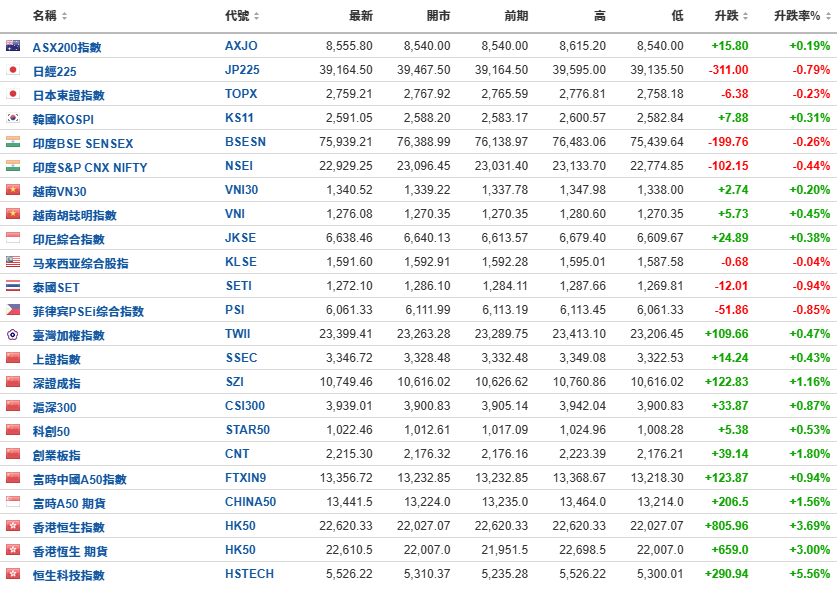This screenshot has height=591, width=837.
Task: Click the JKSE ticker code
Action: [x=240, y=238]
